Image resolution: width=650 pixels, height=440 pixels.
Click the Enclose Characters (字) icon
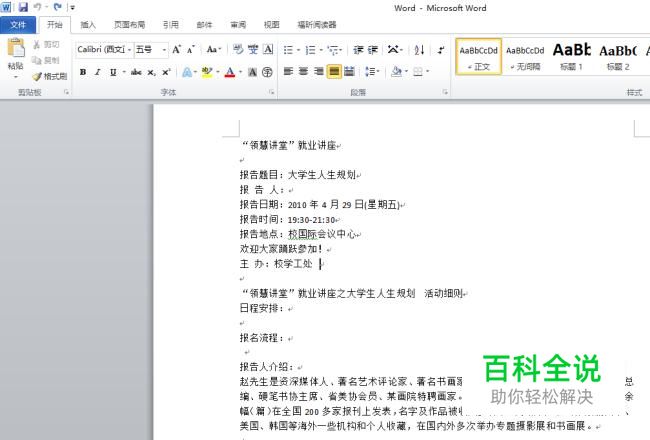click(x=268, y=72)
